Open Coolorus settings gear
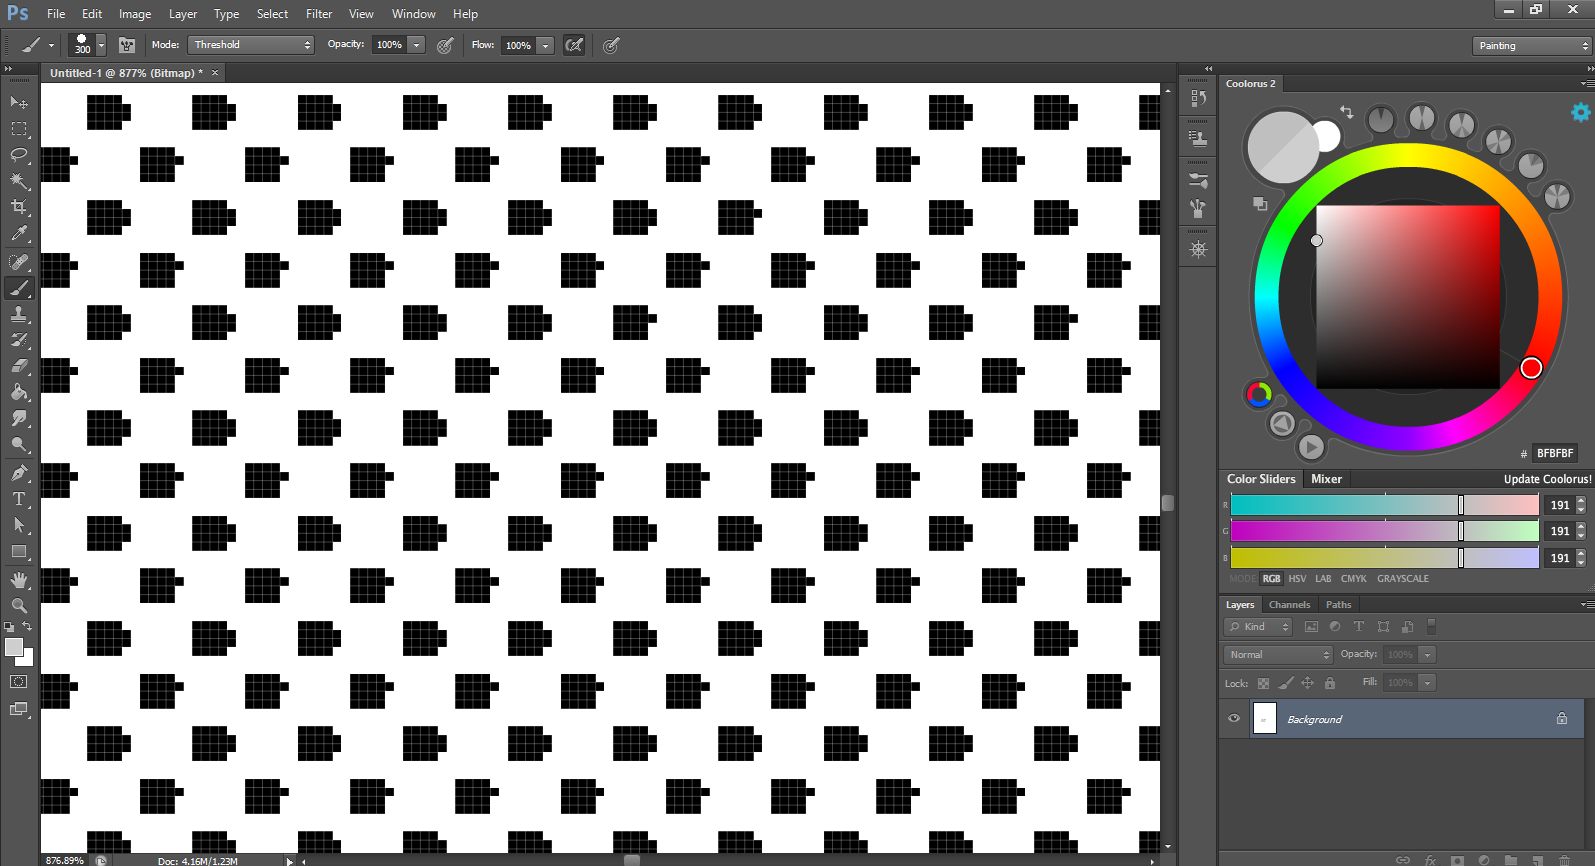 1580,112
